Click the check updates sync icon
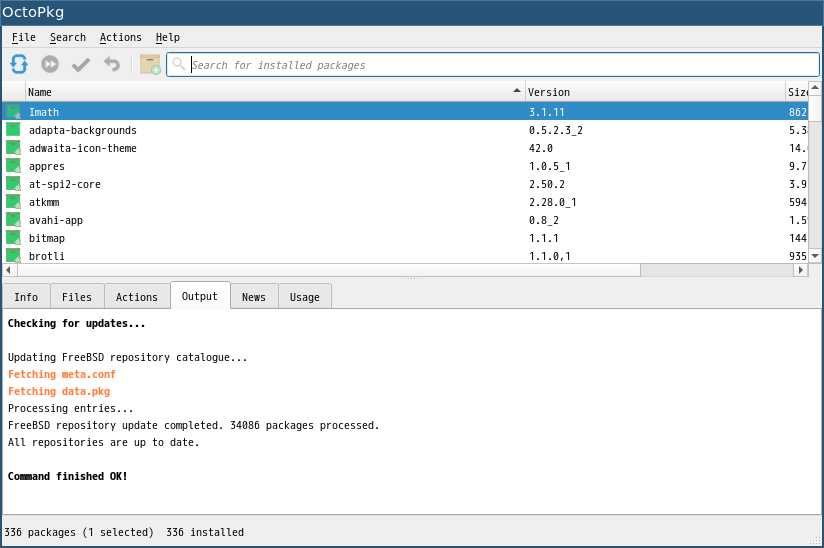Viewport: 824px width, 548px height. pyautogui.click(x=19, y=65)
